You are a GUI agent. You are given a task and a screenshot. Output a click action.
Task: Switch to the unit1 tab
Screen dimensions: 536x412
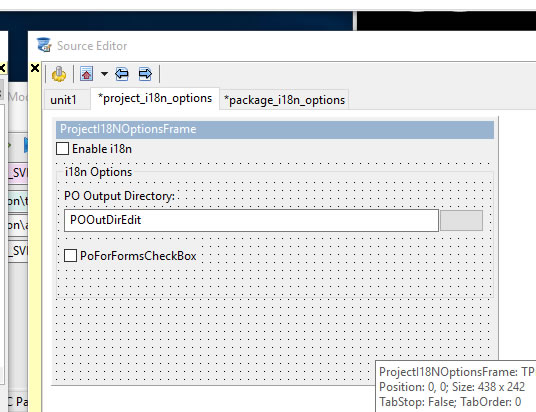[x=63, y=100]
